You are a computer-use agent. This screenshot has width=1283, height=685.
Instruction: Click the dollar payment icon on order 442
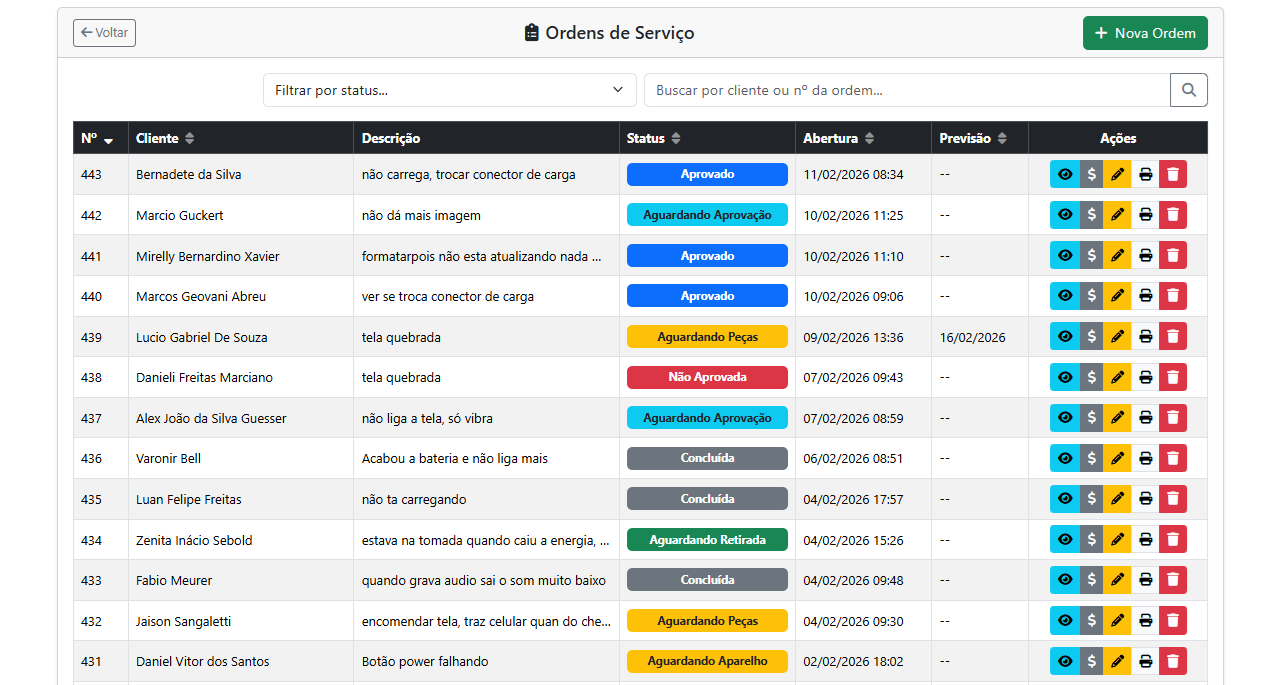click(x=1091, y=214)
